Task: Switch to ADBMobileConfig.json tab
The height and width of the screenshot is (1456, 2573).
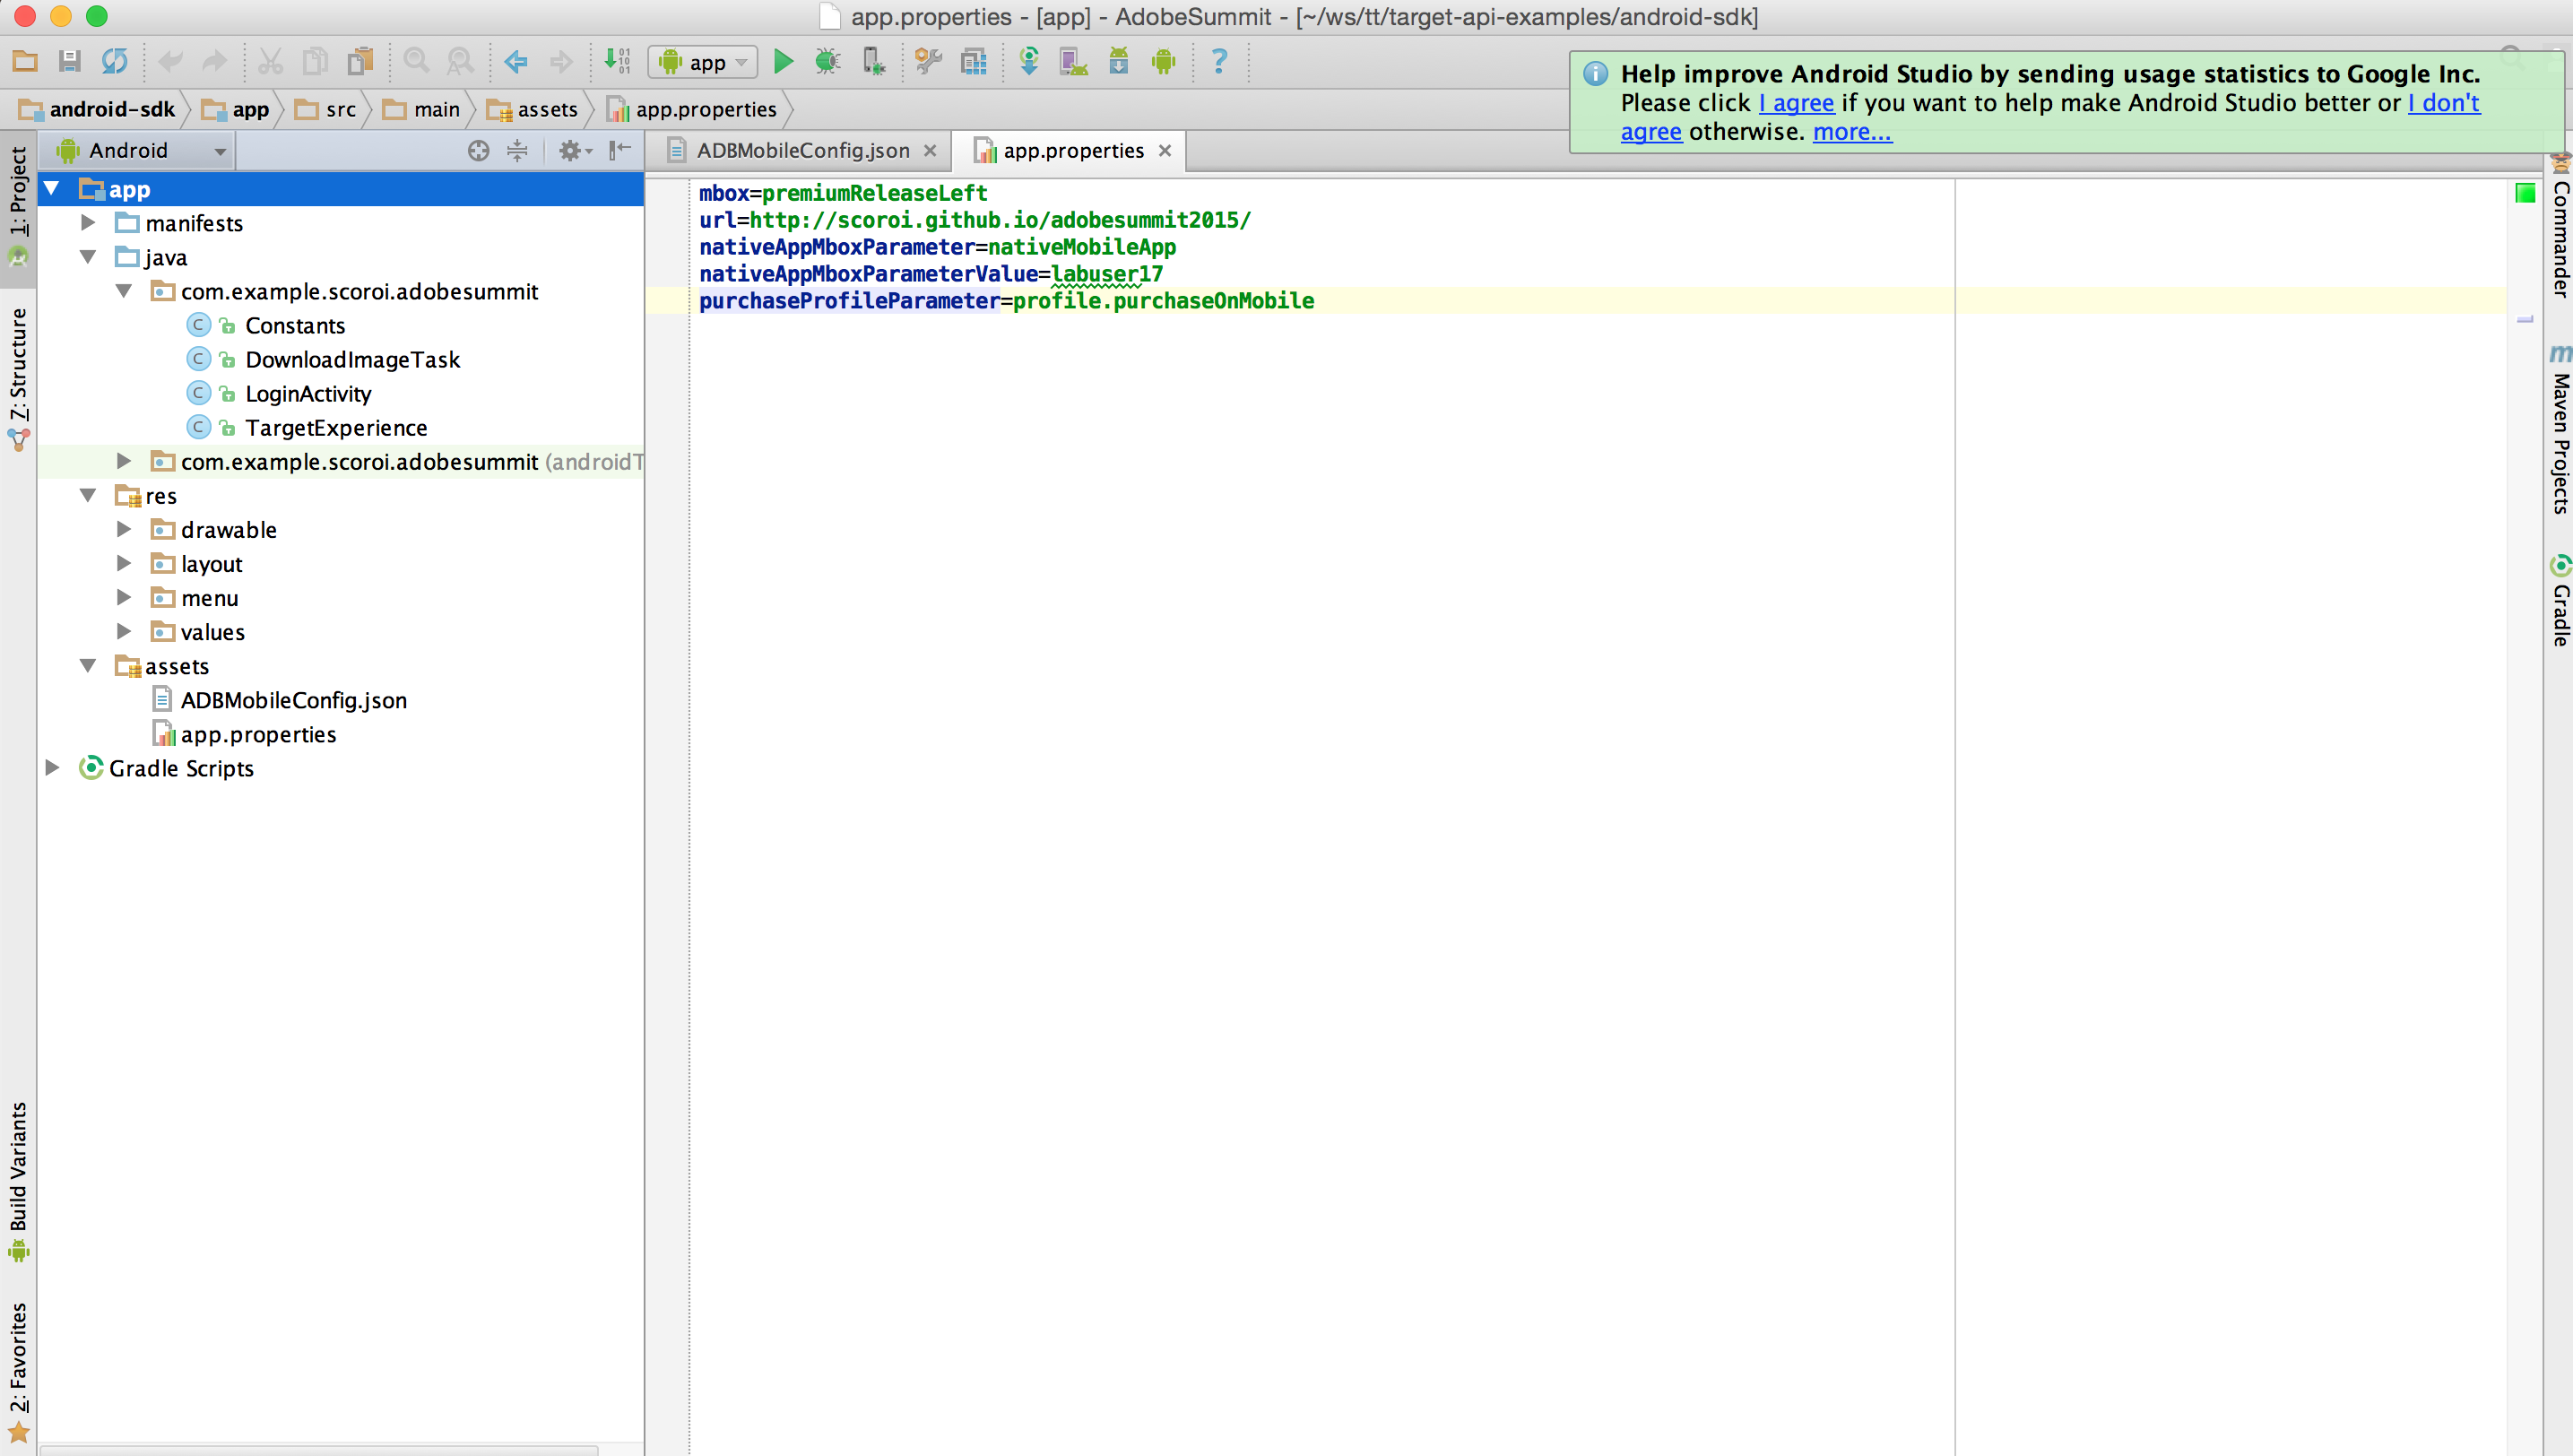Action: tap(802, 151)
